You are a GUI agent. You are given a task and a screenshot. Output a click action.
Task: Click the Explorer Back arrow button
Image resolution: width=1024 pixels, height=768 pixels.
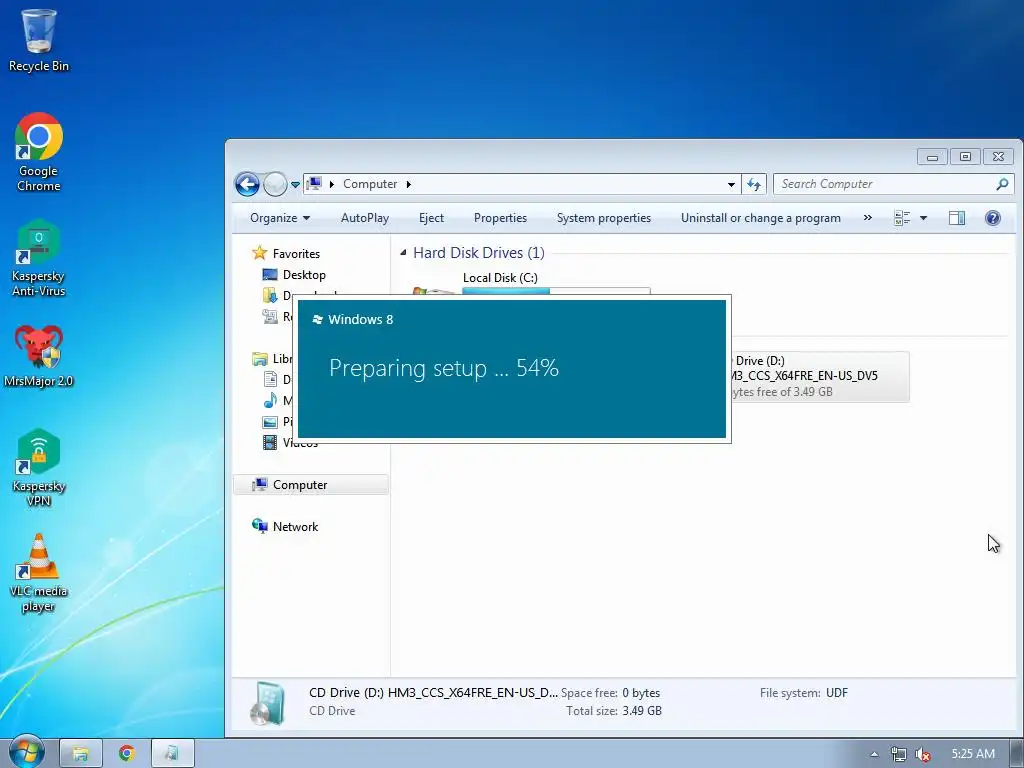pyautogui.click(x=248, y=184)
